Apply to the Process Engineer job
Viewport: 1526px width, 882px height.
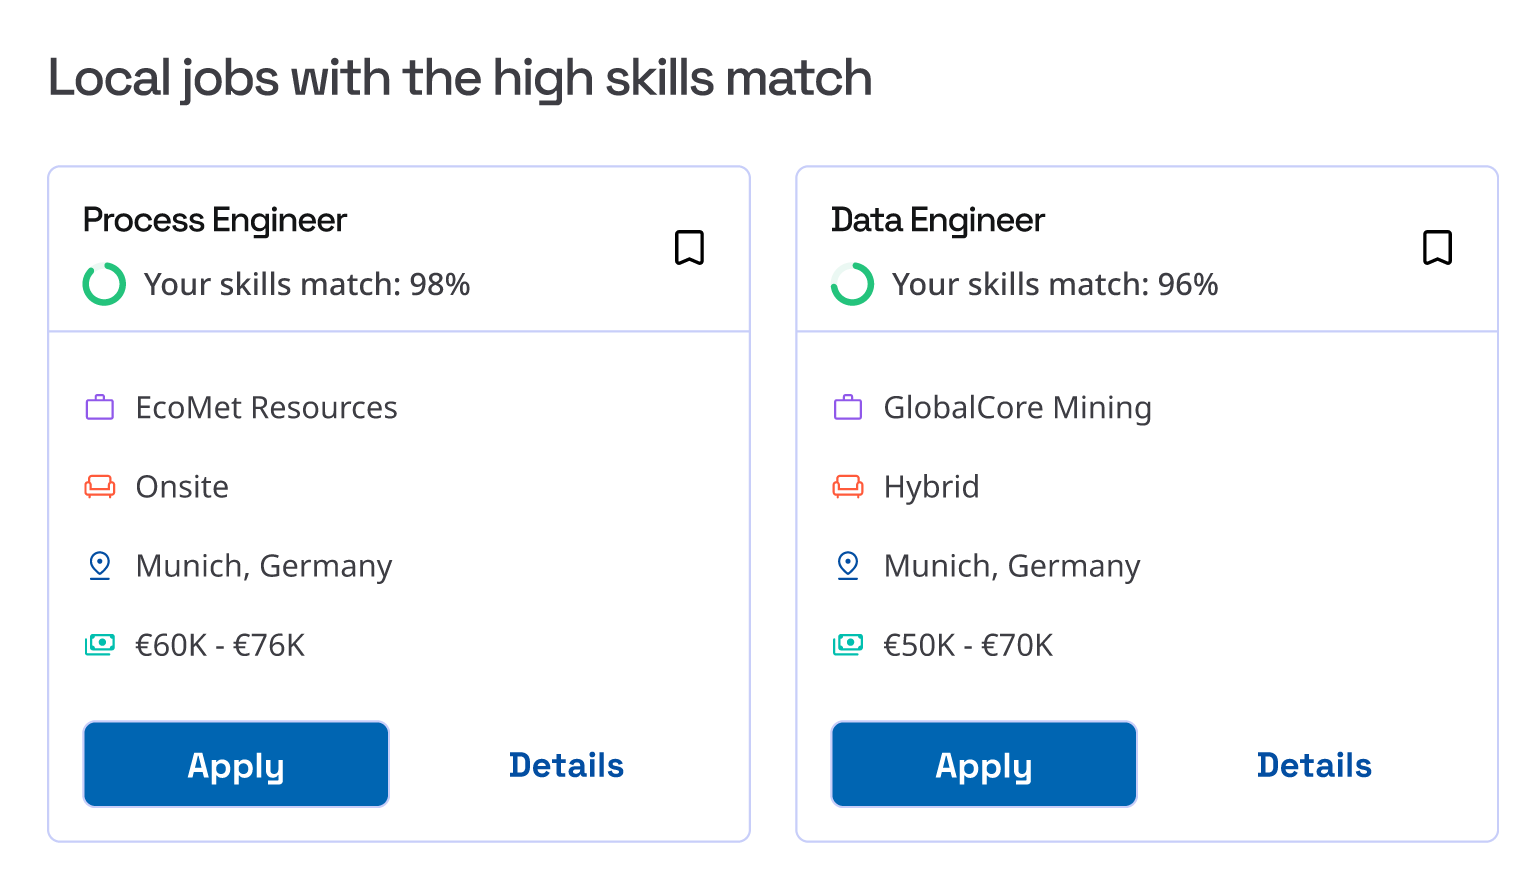(x=236, y=765)
